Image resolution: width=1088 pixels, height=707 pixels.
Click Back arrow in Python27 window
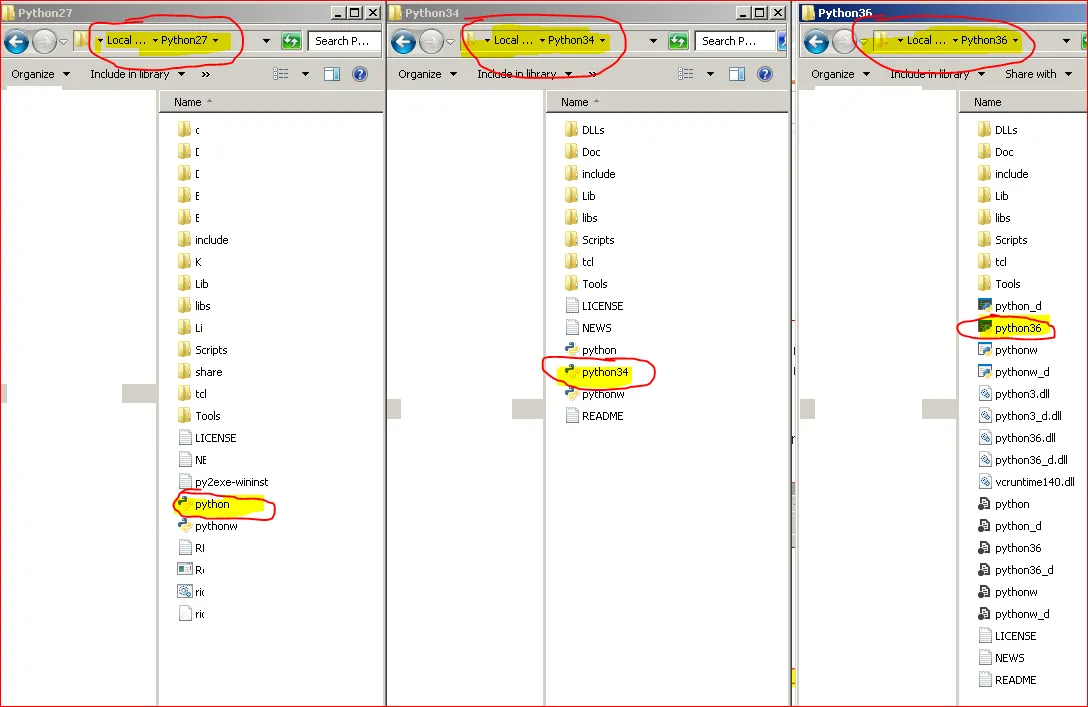point(17,42)
